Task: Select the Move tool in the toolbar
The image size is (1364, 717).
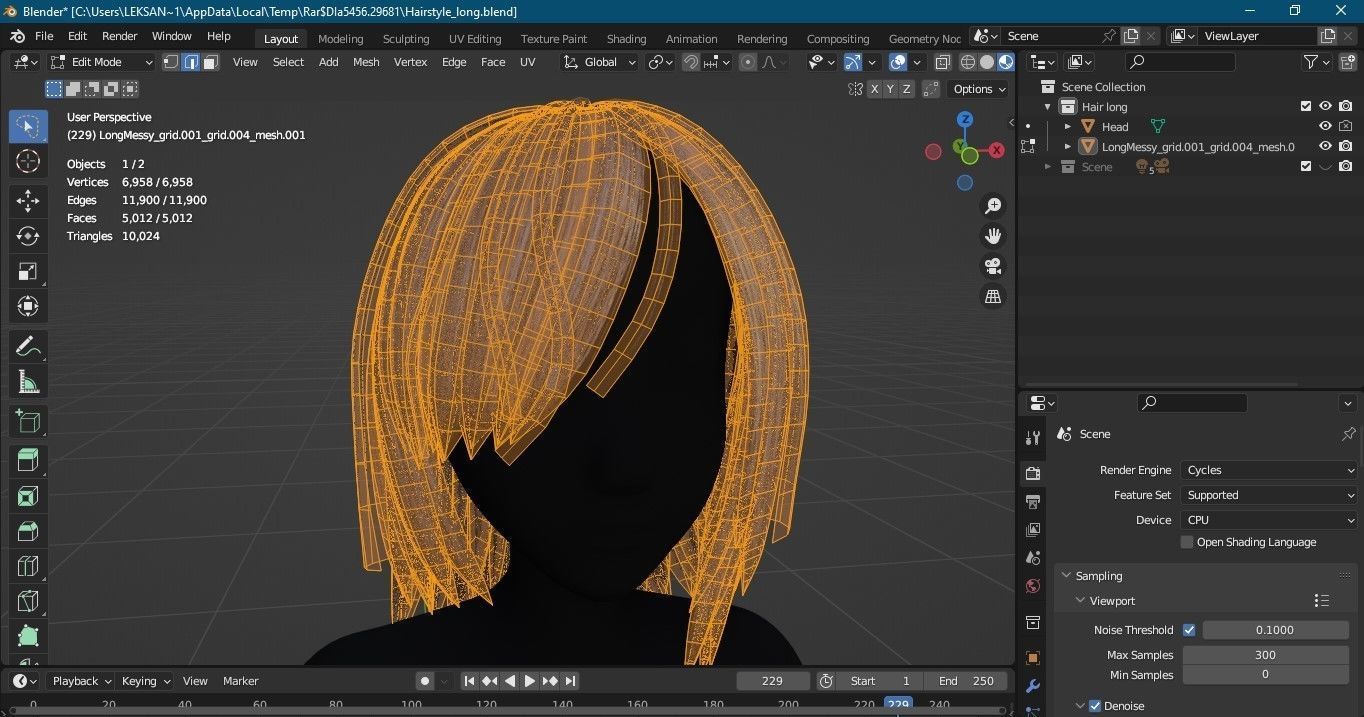Action: tap(28, 200)
